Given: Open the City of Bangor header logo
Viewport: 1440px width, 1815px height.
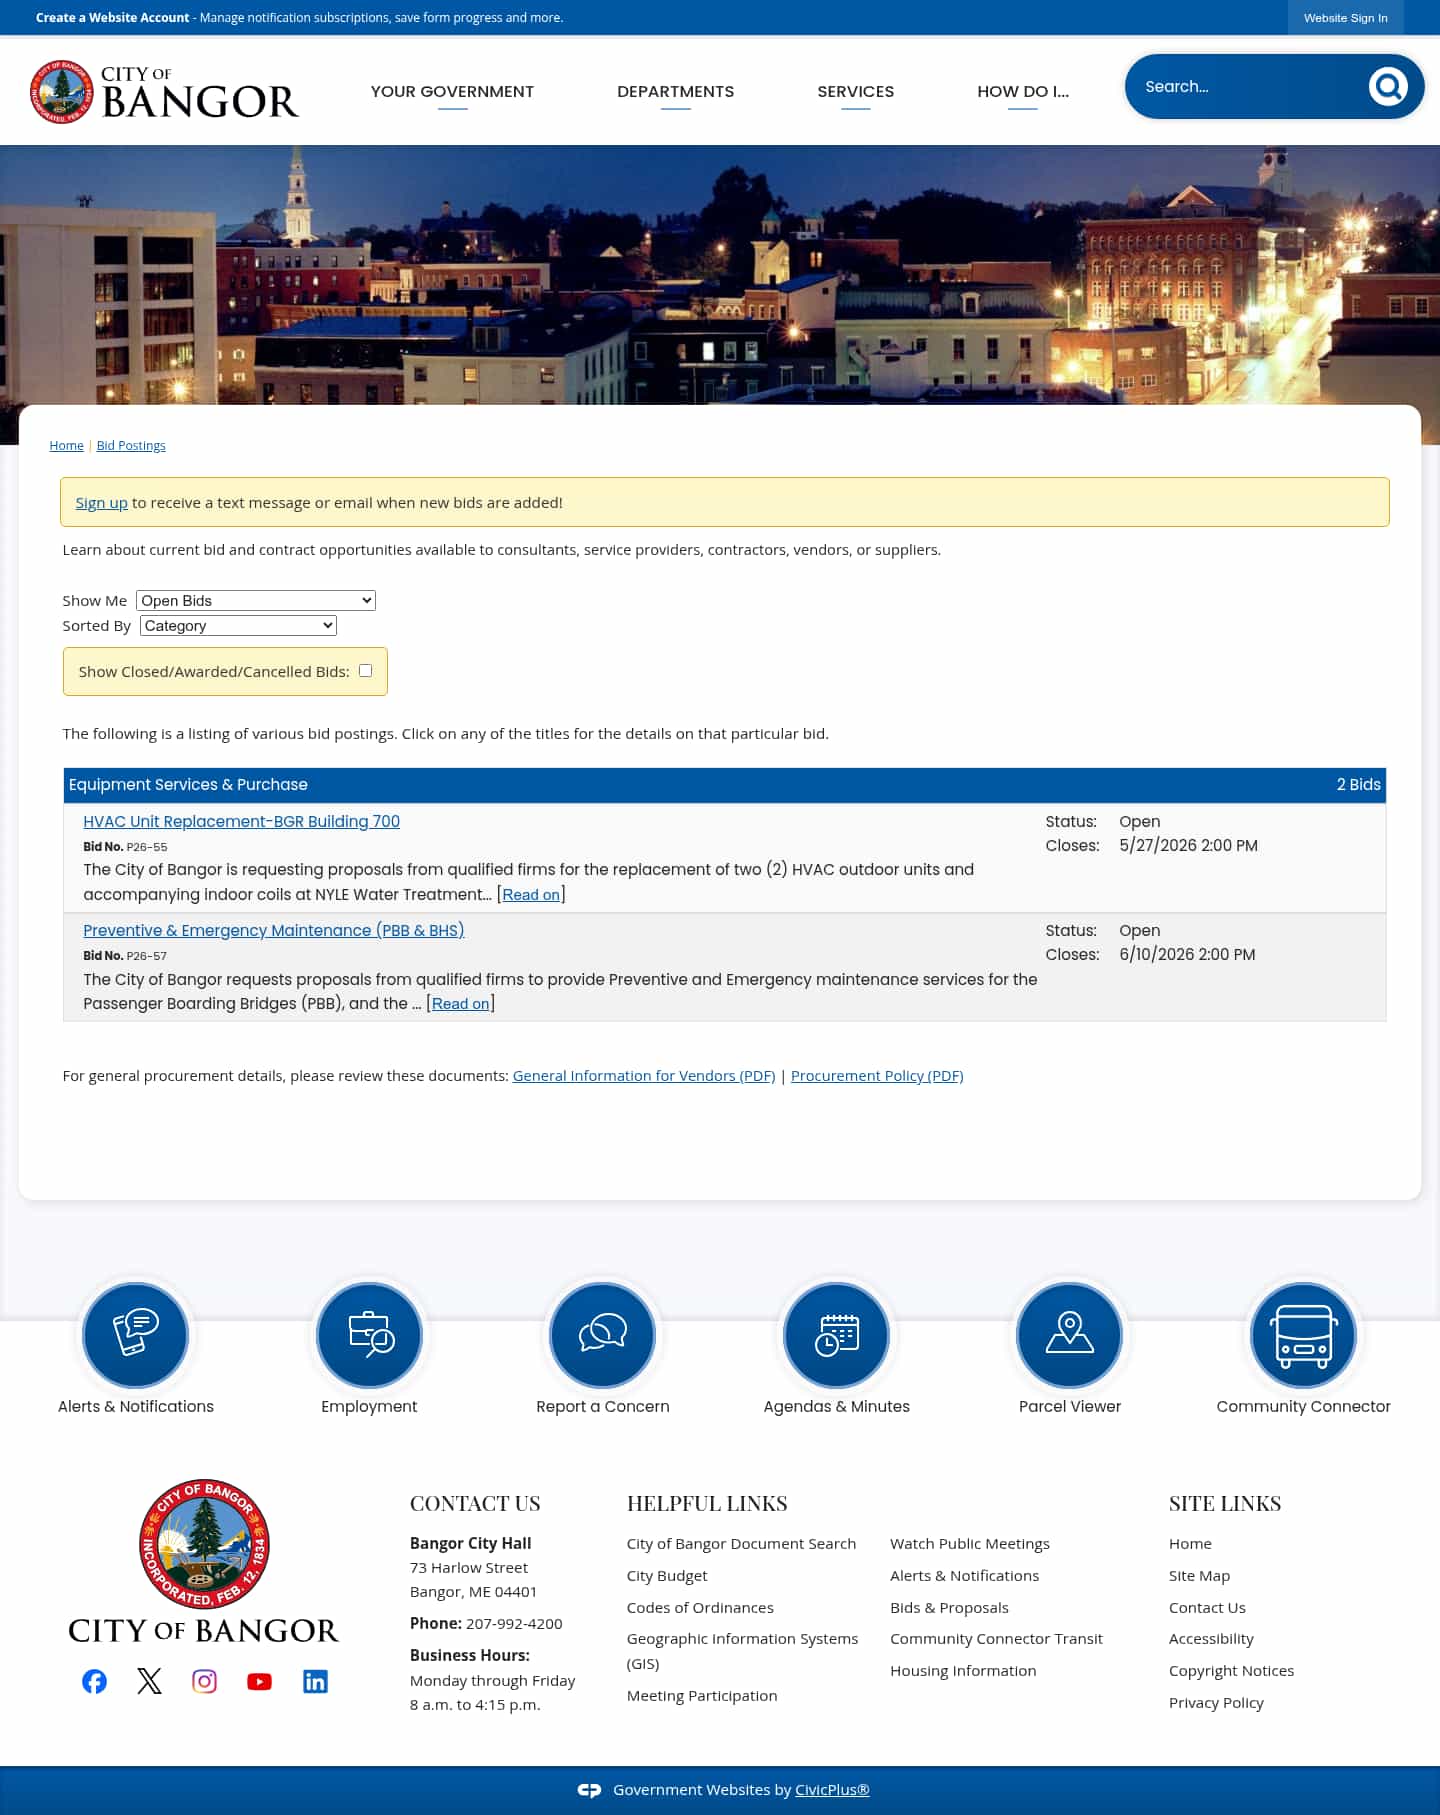Looking at the screenshot, I should [x=164, y=91].
